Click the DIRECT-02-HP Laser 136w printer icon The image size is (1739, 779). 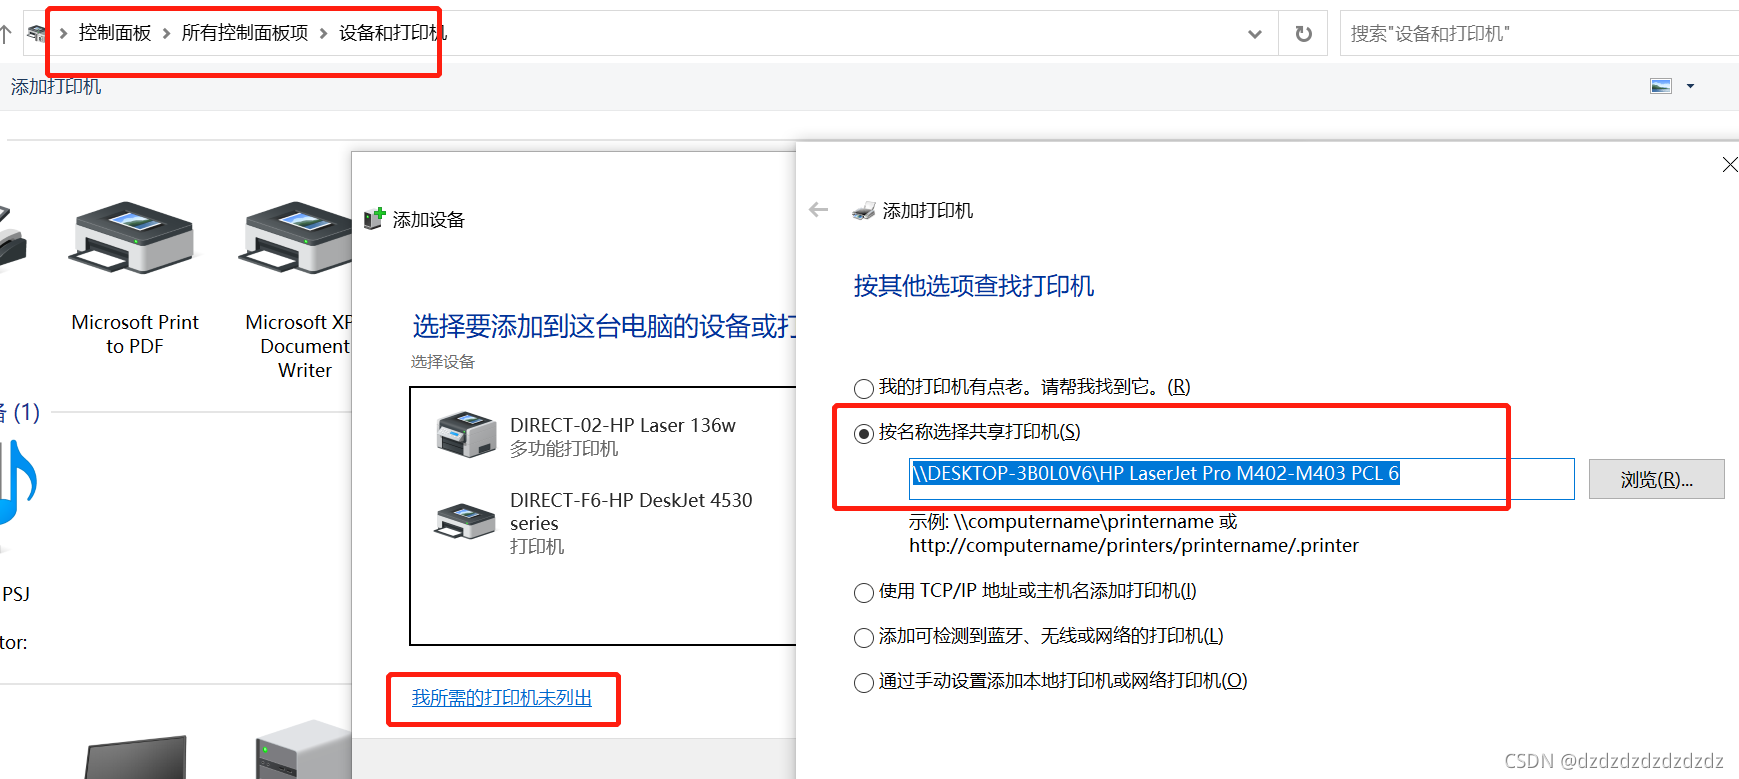click(x=466, y=434)
